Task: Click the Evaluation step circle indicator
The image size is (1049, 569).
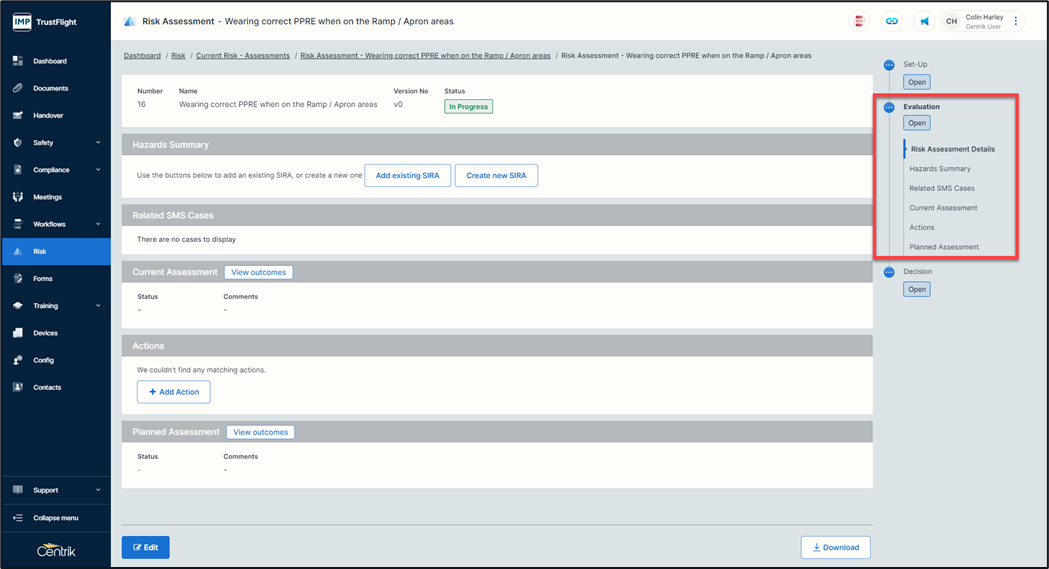Action: 889,107
